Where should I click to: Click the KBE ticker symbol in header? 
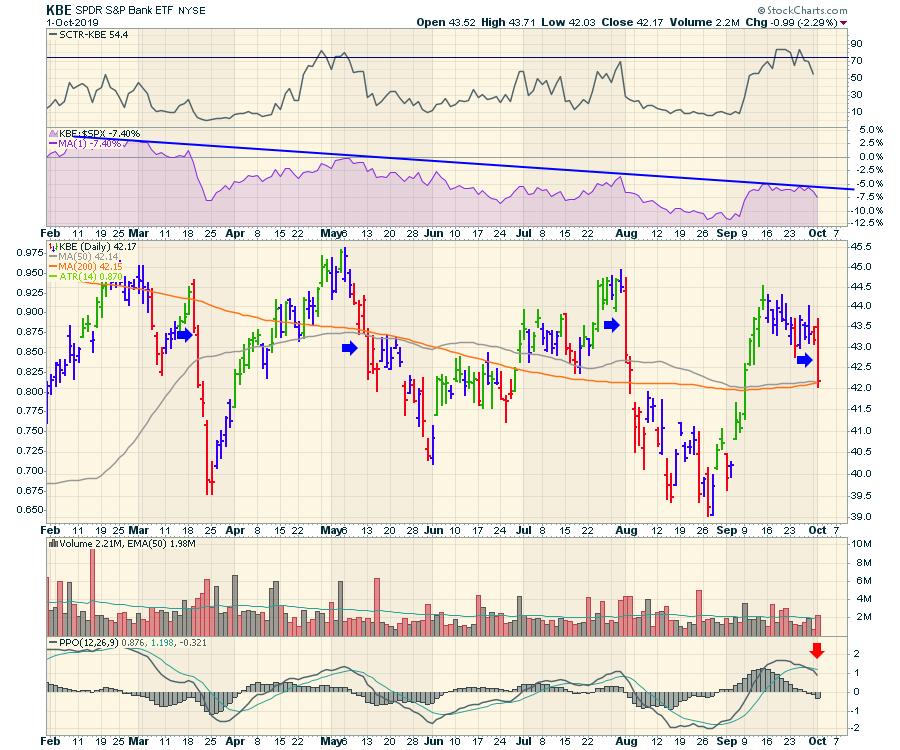59,10
